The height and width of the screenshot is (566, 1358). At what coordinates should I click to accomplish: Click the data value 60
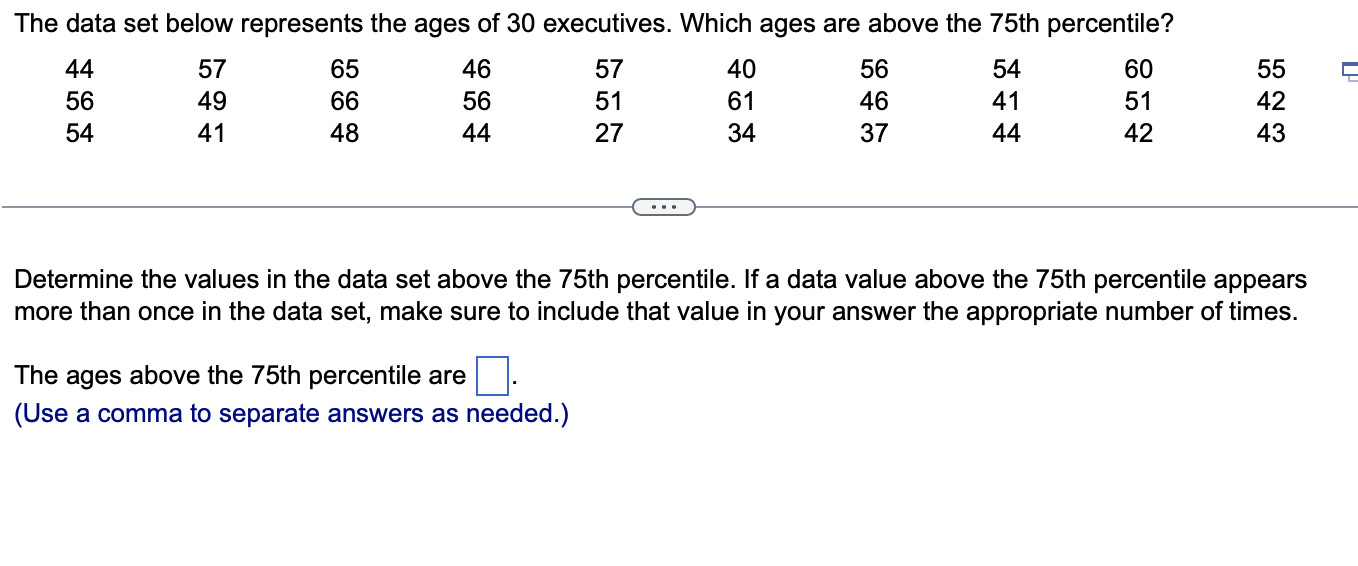(1138, 69)
